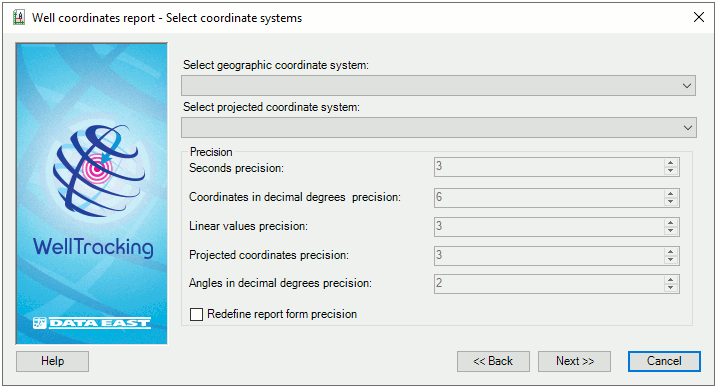This screenshot has height=387, width=716.
Task: Increase Coordinates in decimal degrees precision value
Action: pyautogui.click(x=670, y=194)
